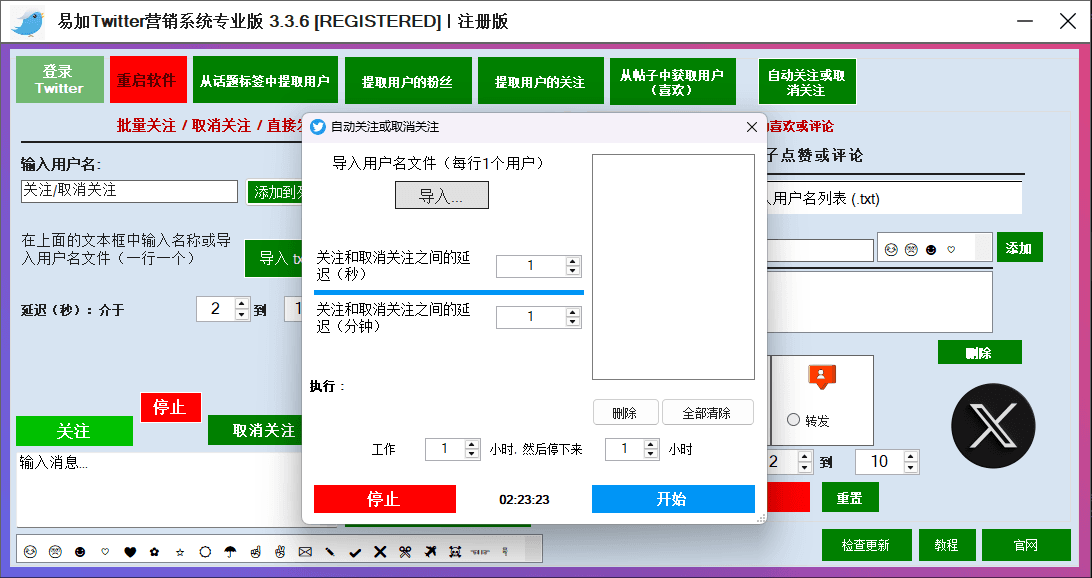The width and height of the screenshot is (1092, 578).
Task: Increase the follow/unfollow delay in seconds
Action: click(x=573, y=262)
